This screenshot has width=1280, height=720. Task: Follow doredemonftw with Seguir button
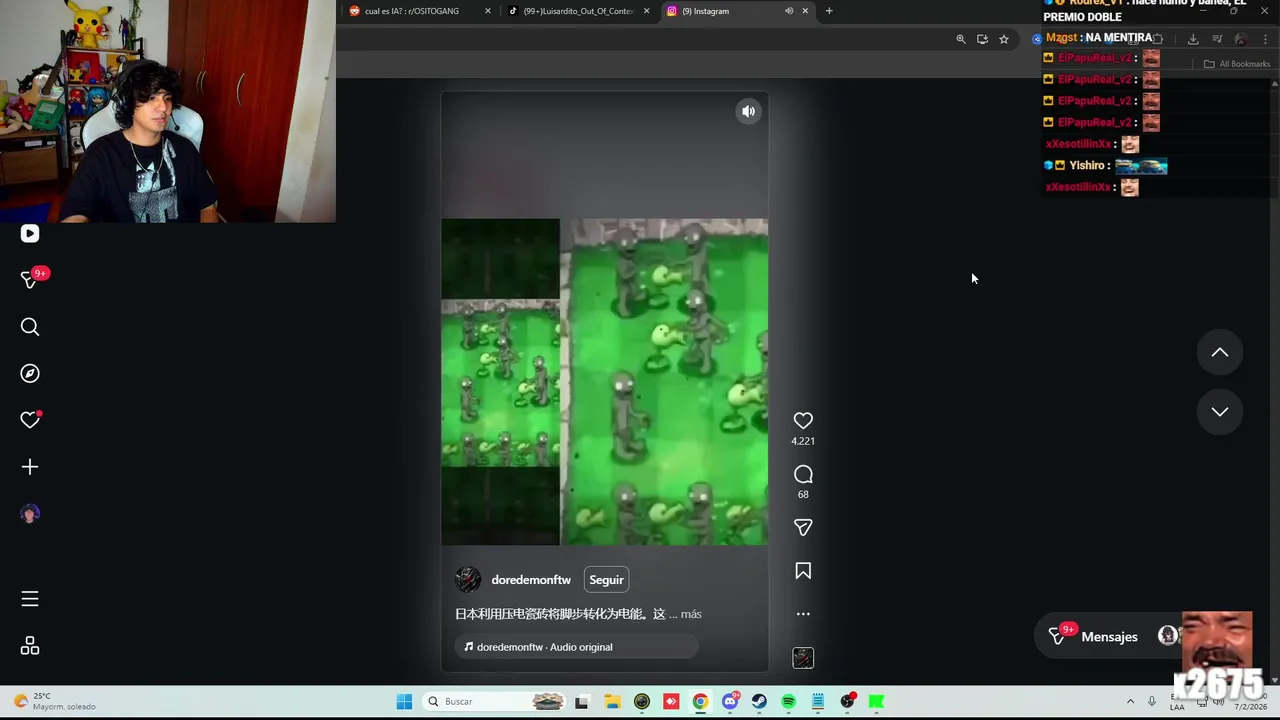coord(606,580)
